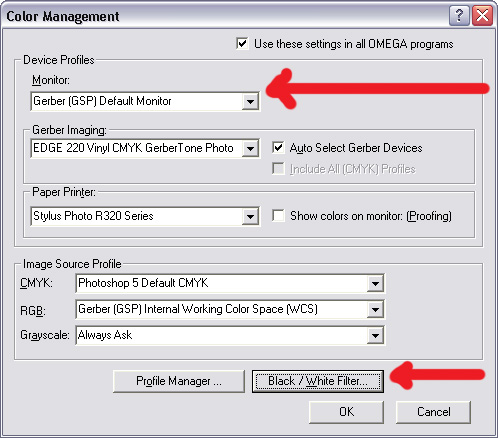Open the Black / White Filter button

(x=318, y=381)
